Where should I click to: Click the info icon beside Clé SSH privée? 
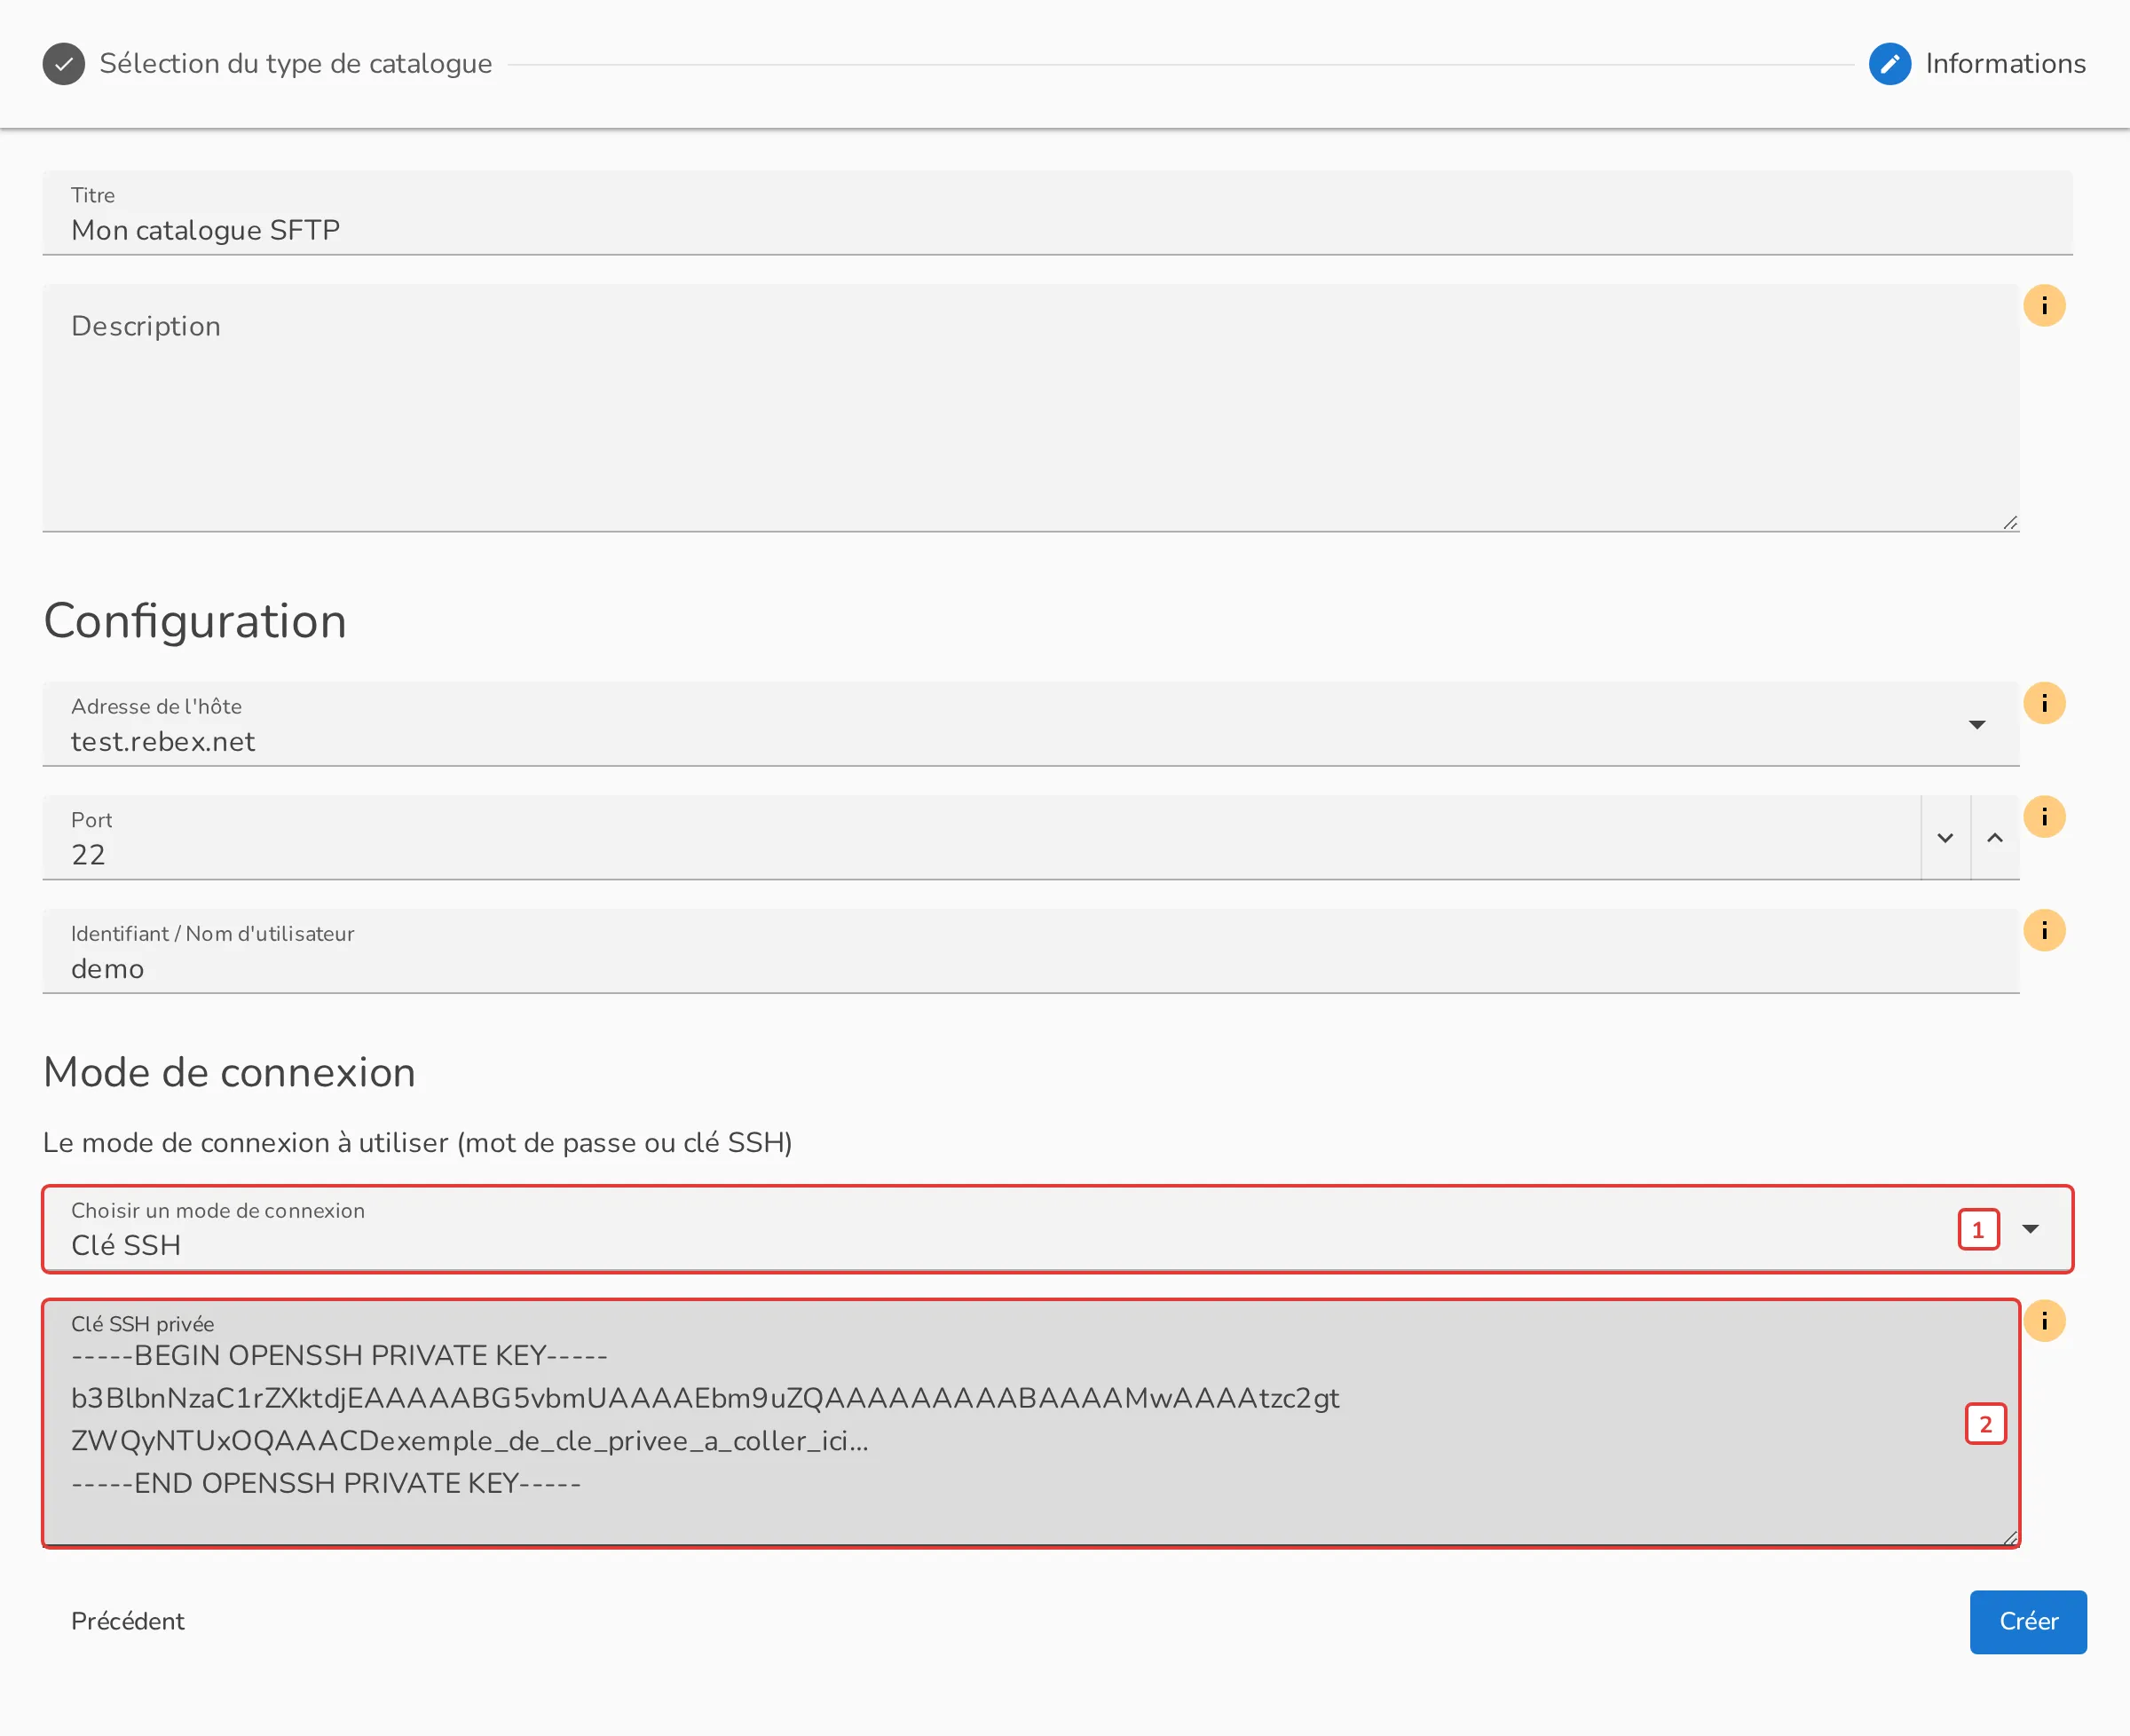tap(2044, 1322)
